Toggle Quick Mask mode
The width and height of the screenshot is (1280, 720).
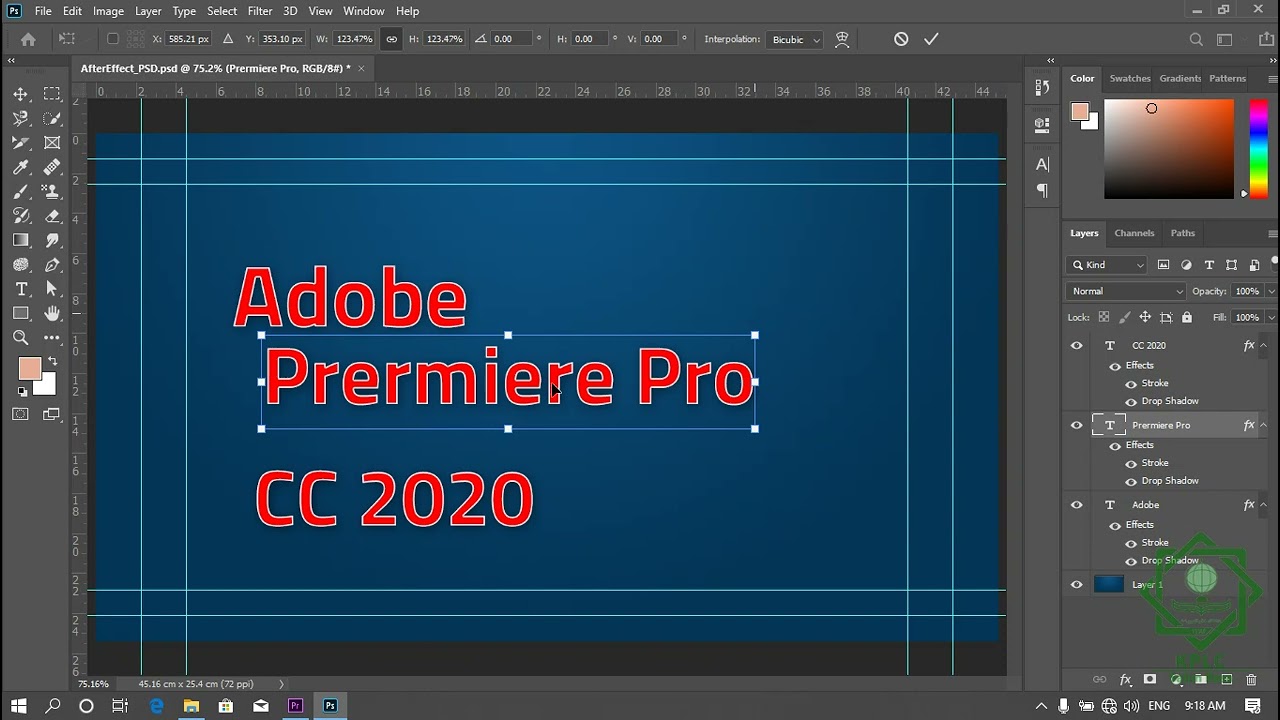click(x=20, y=414)
